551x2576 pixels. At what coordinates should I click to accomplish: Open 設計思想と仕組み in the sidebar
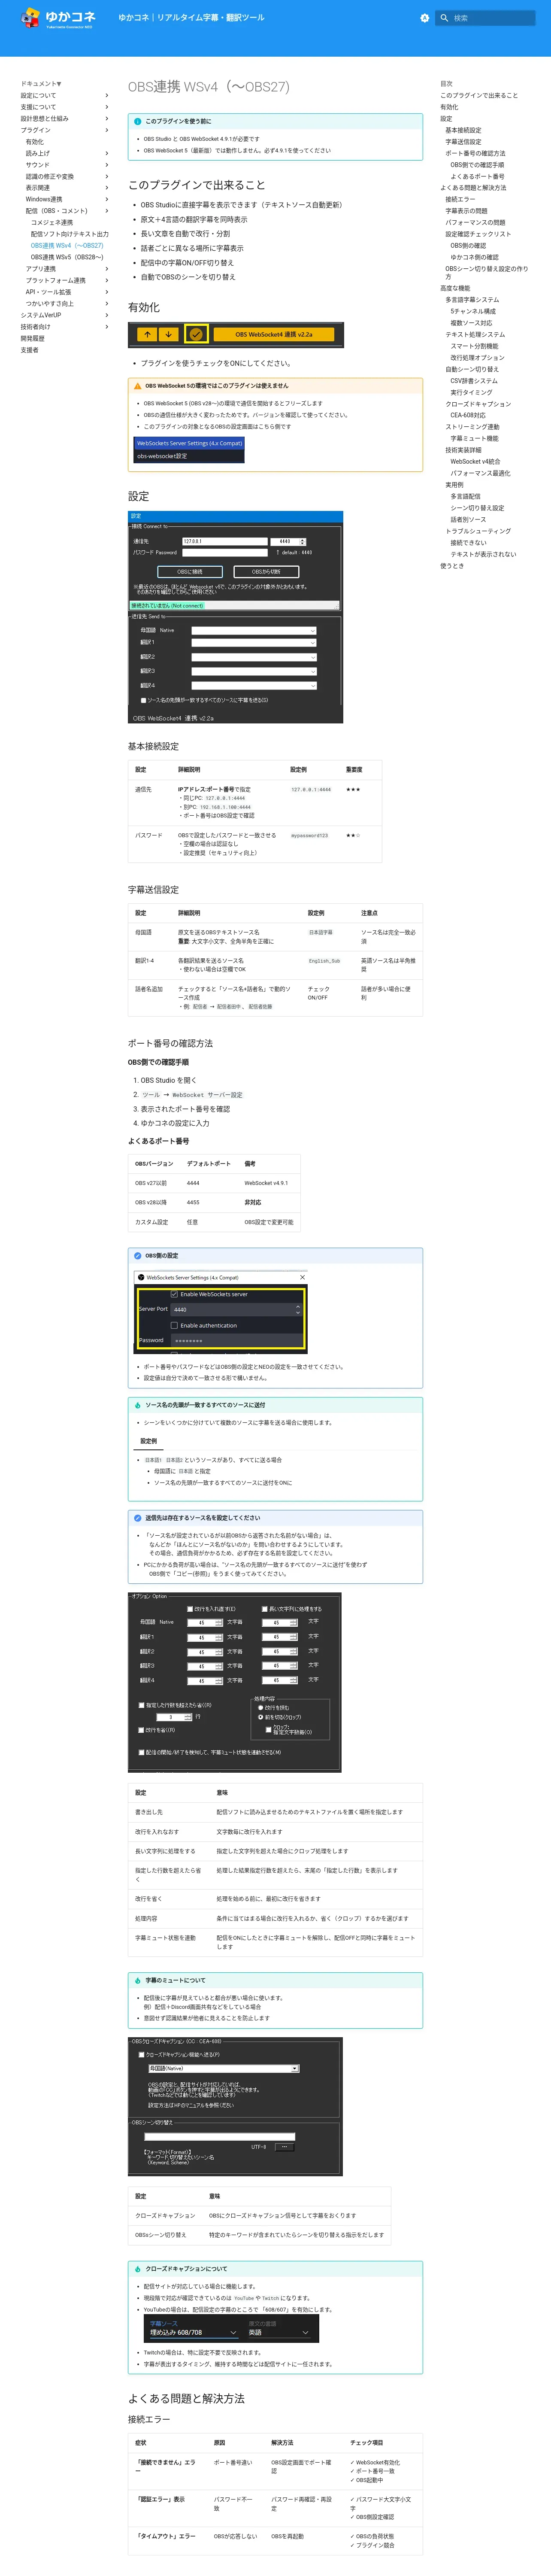[45, 118]
